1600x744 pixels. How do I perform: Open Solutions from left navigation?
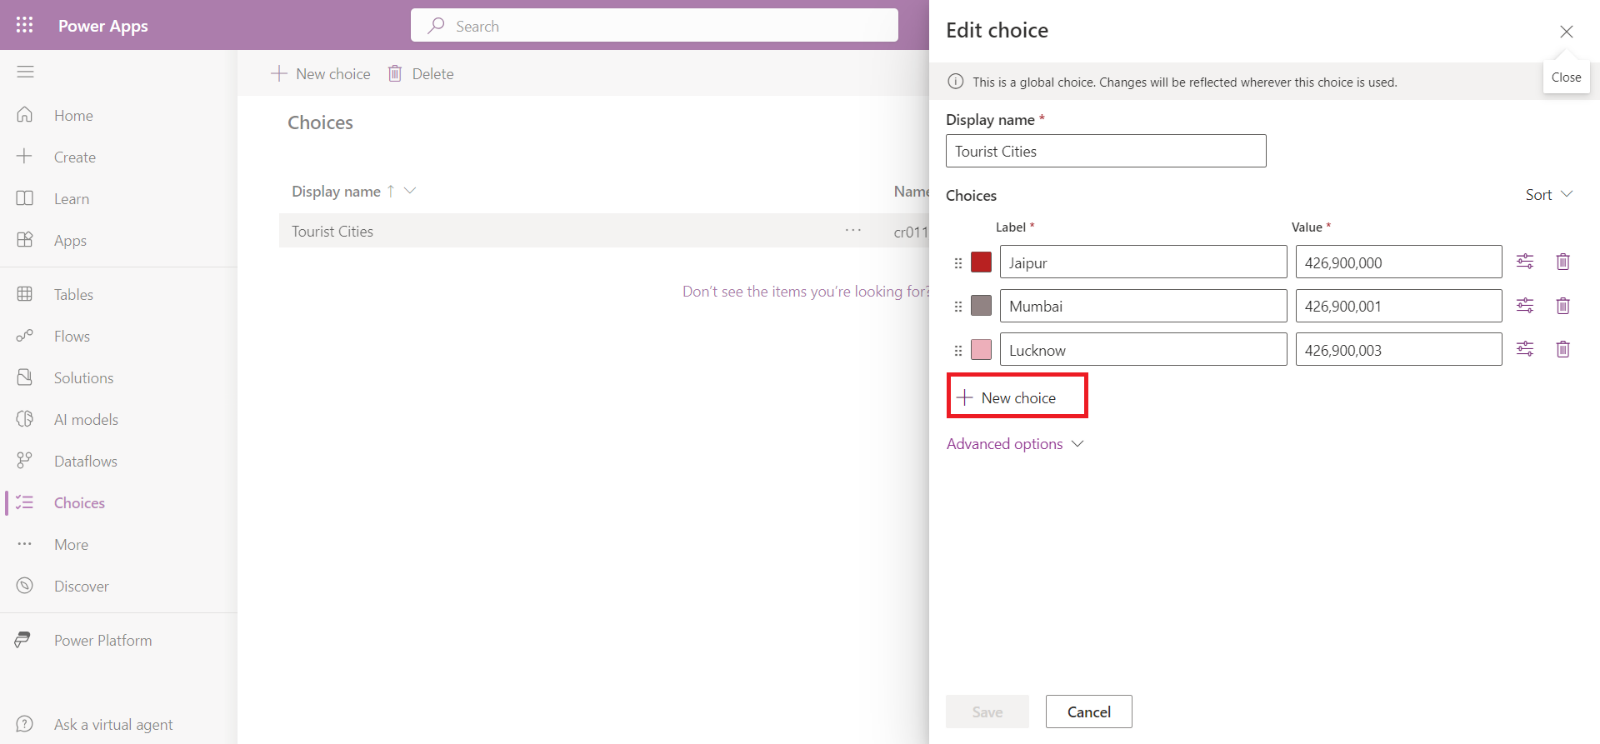[83, 378]
